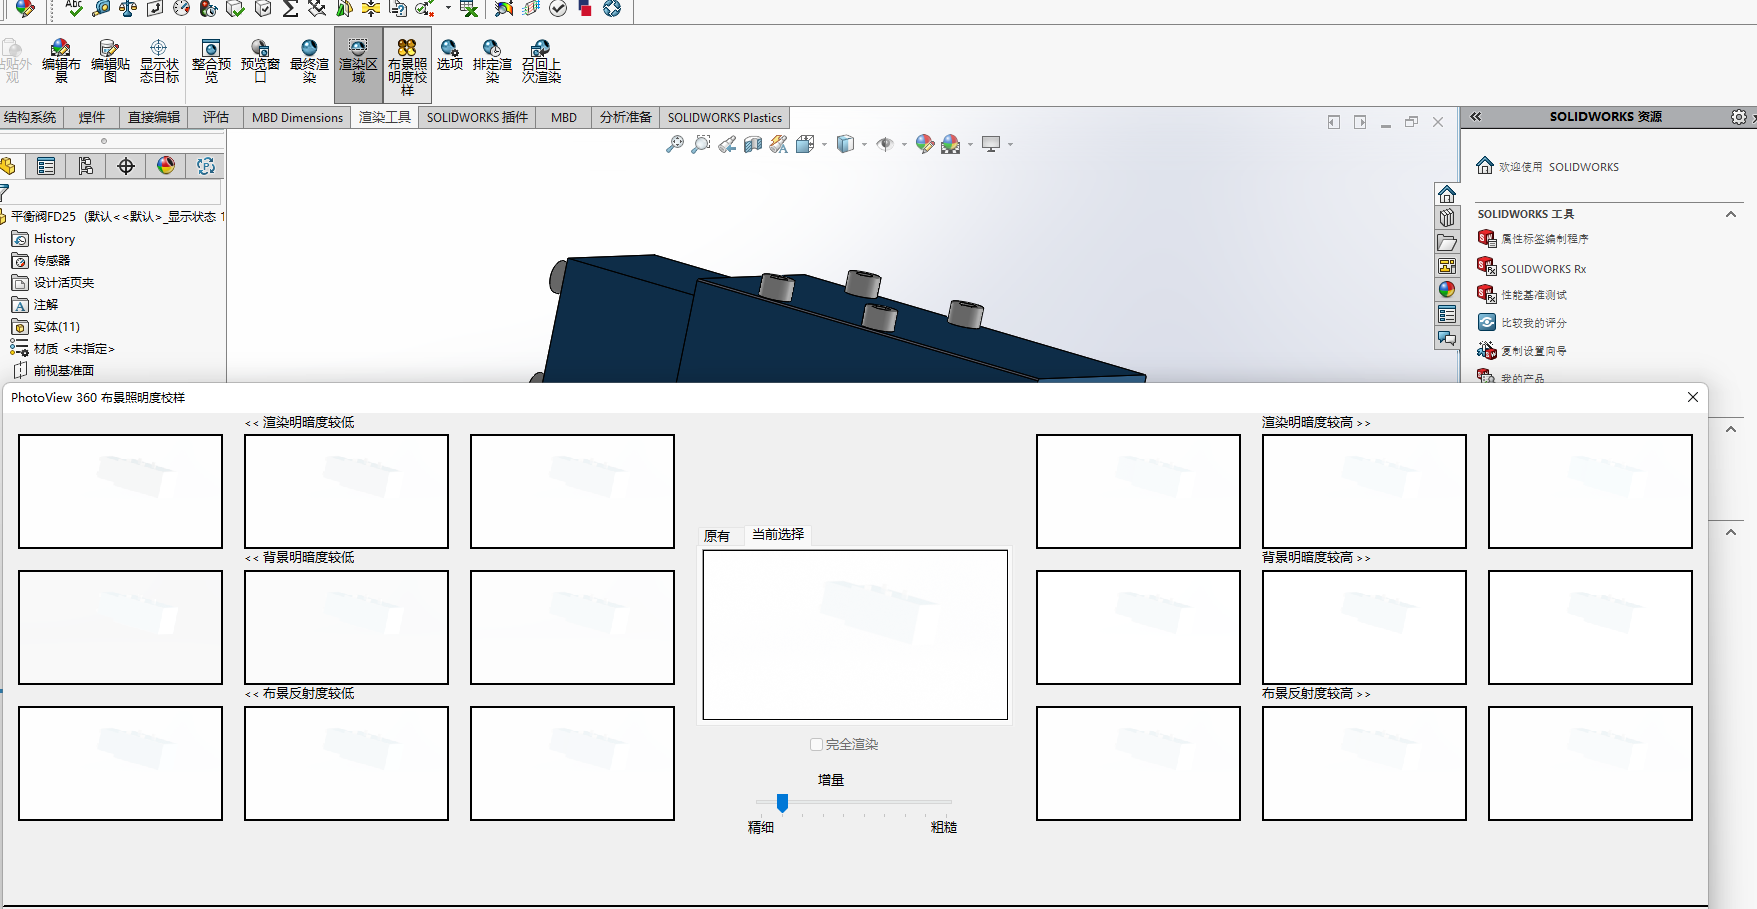Switch to the ConfigurationManager tab icon
The image size is (1757, 909).
point(86,166)
